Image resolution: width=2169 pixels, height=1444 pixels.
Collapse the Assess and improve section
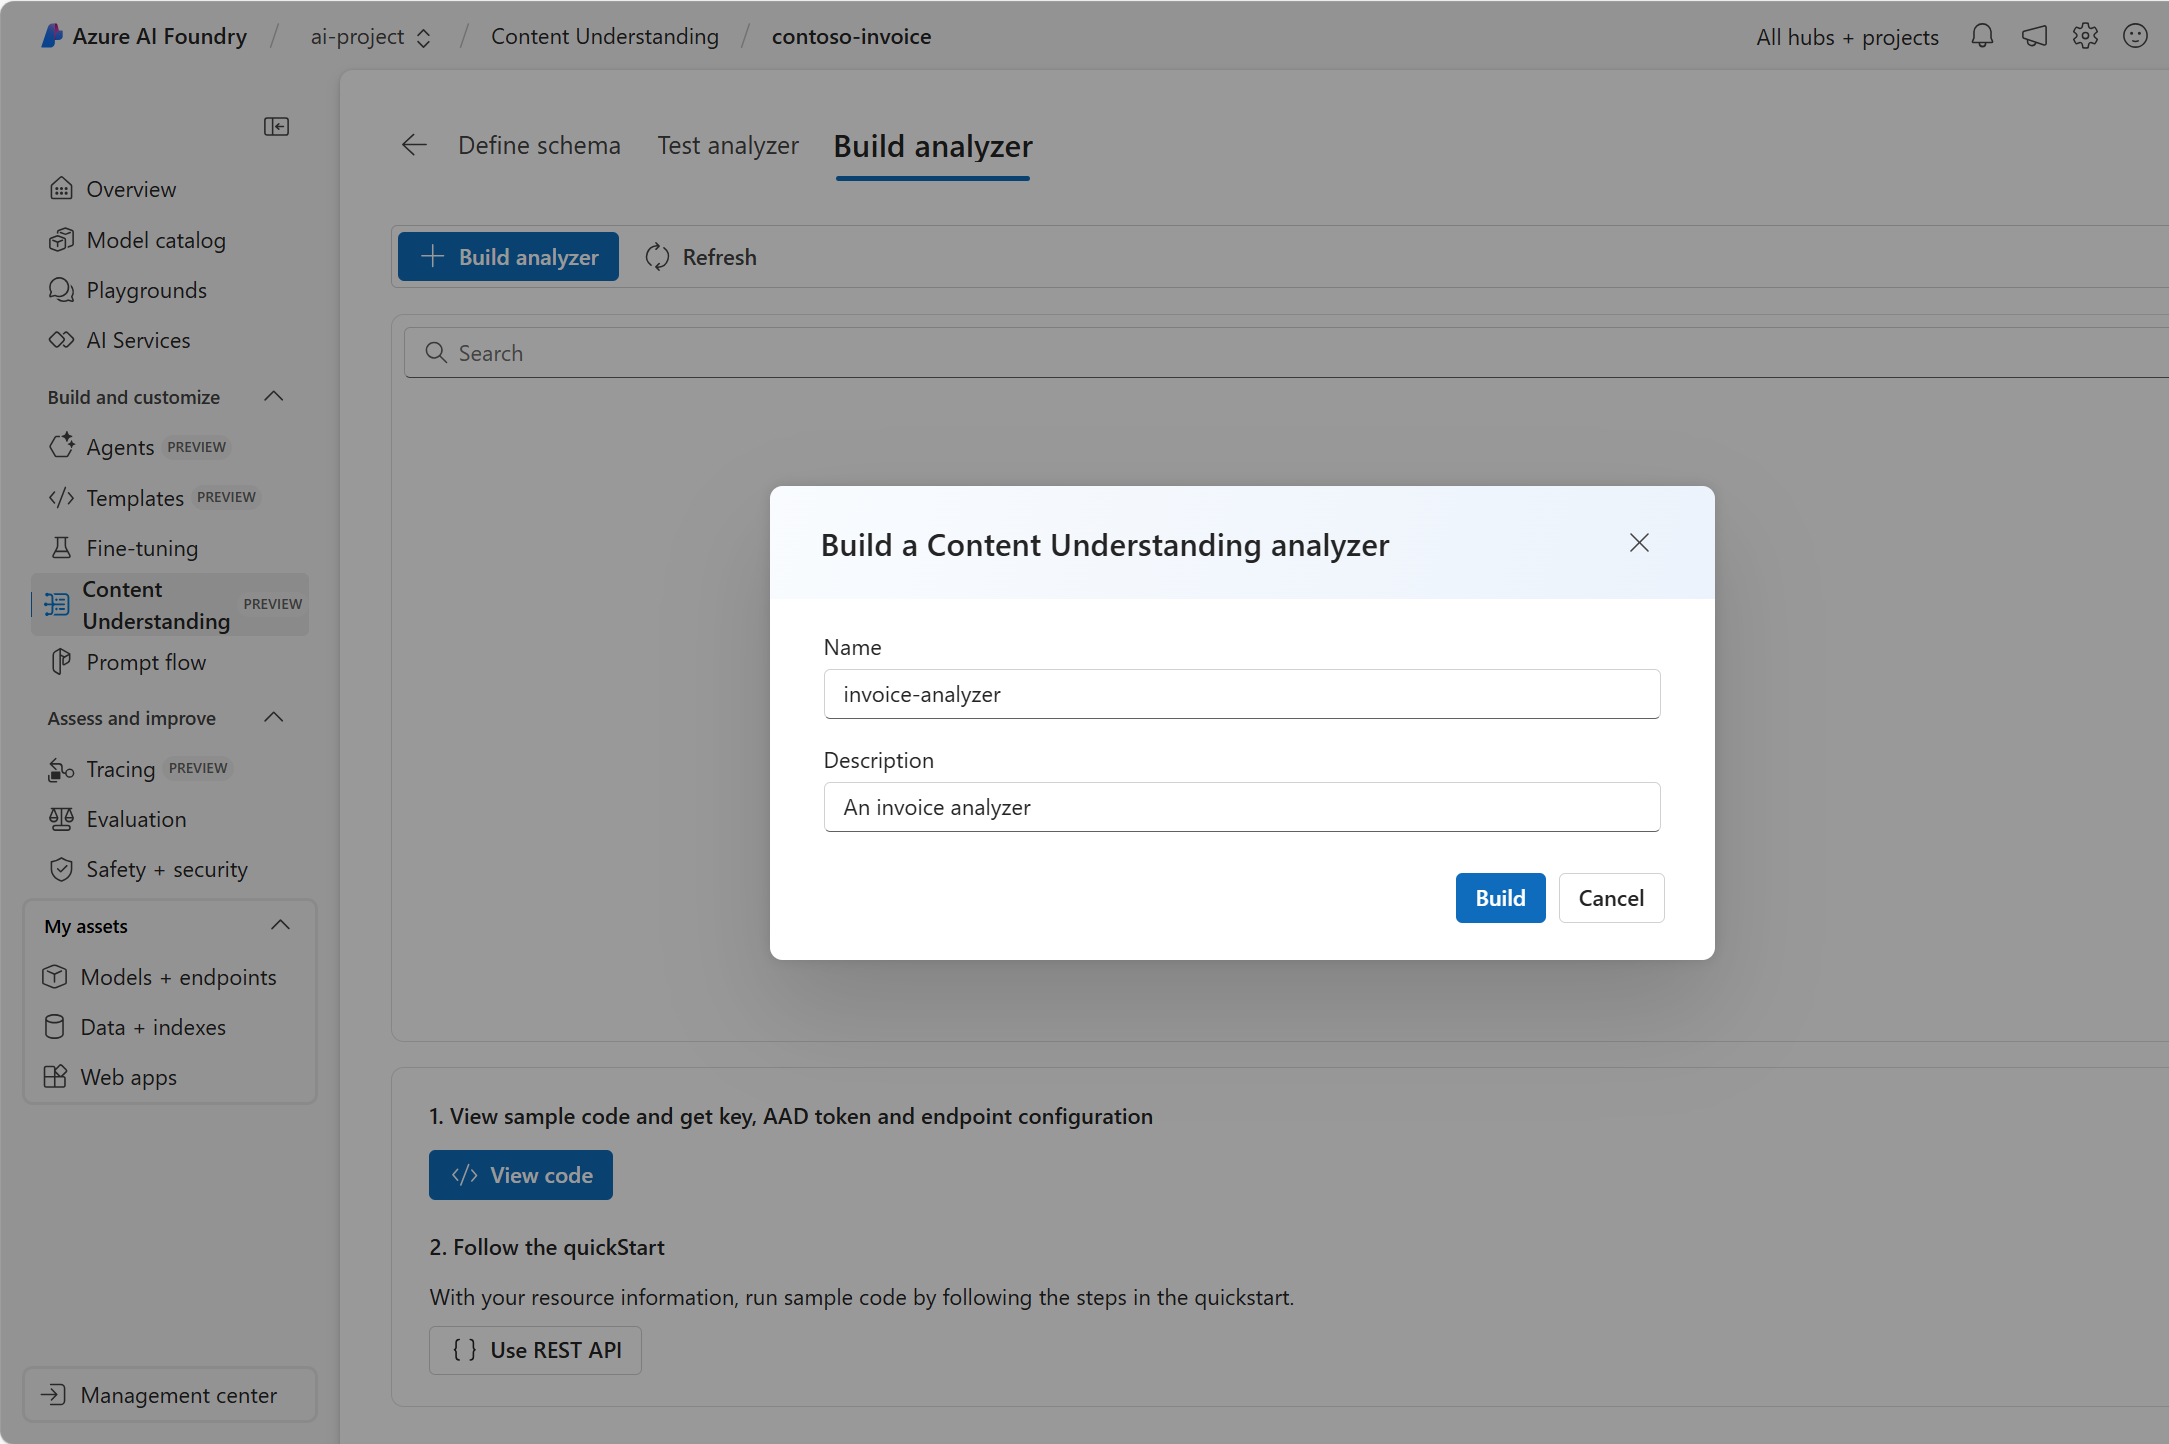click(274, 718)
